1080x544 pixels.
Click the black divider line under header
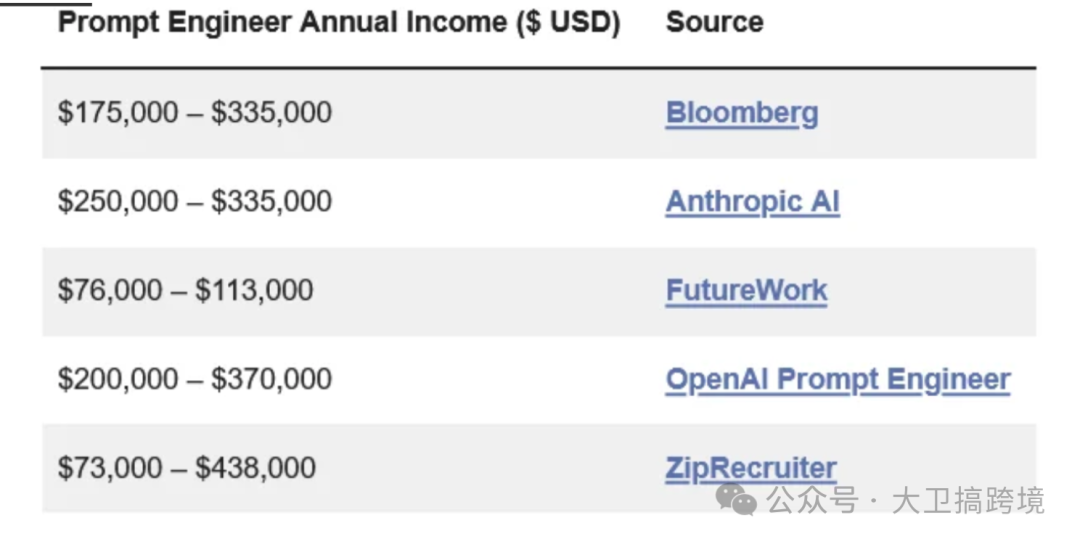pos(539,67)
